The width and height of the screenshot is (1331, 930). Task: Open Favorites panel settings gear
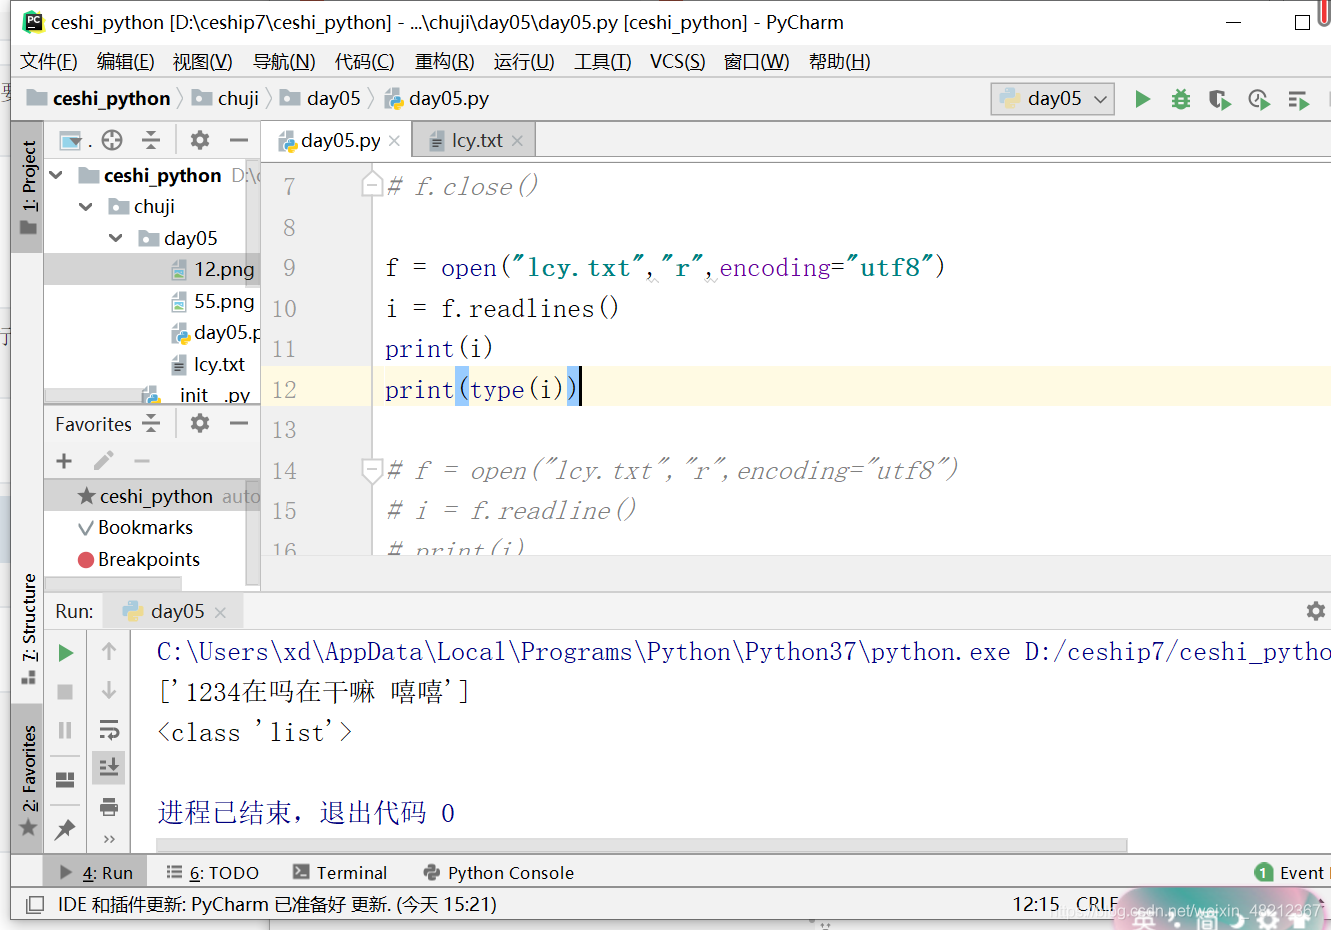point(200,423)
